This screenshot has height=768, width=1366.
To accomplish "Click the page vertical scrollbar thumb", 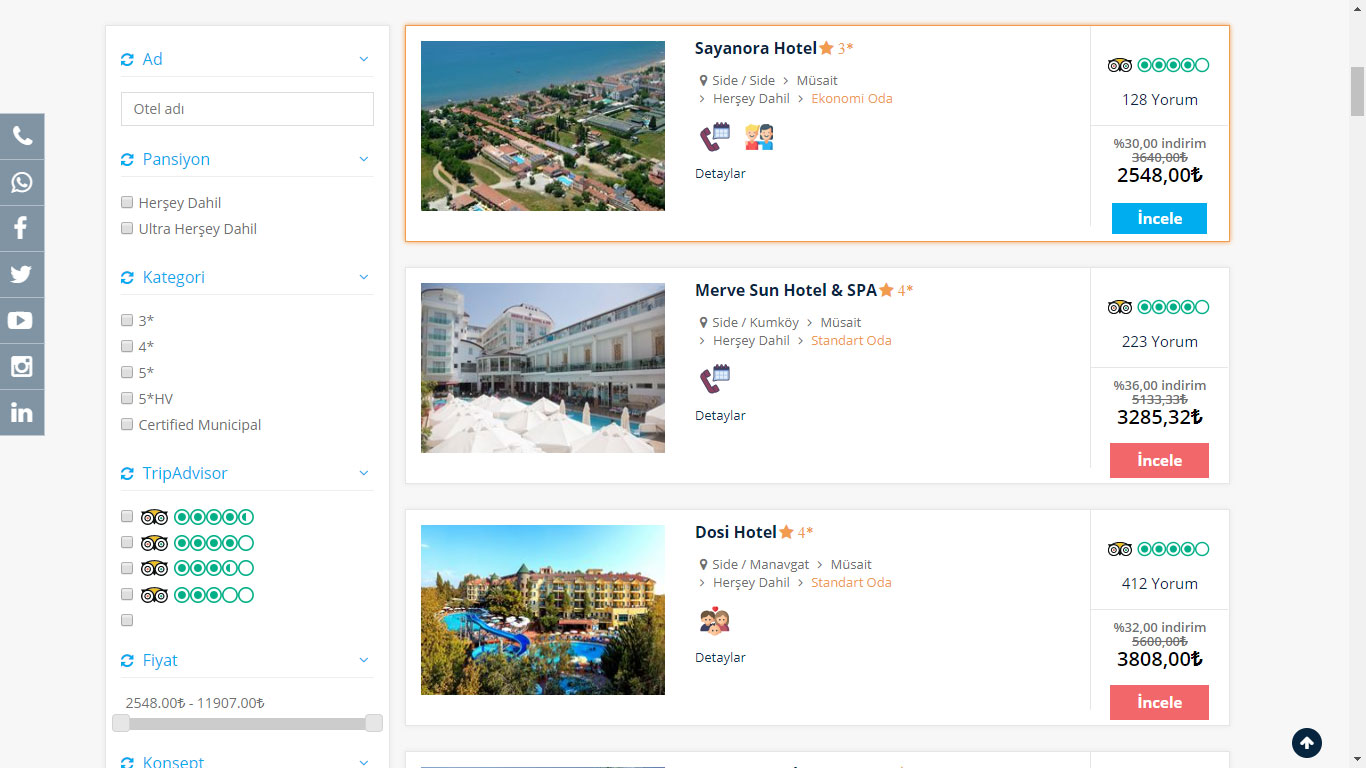I will point(1357,92).
